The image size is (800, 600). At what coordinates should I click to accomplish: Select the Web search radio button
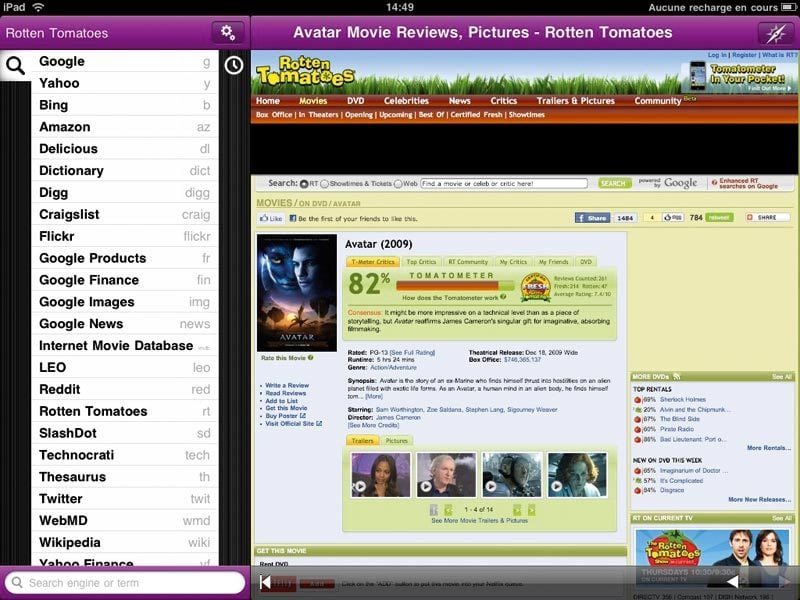398,184
